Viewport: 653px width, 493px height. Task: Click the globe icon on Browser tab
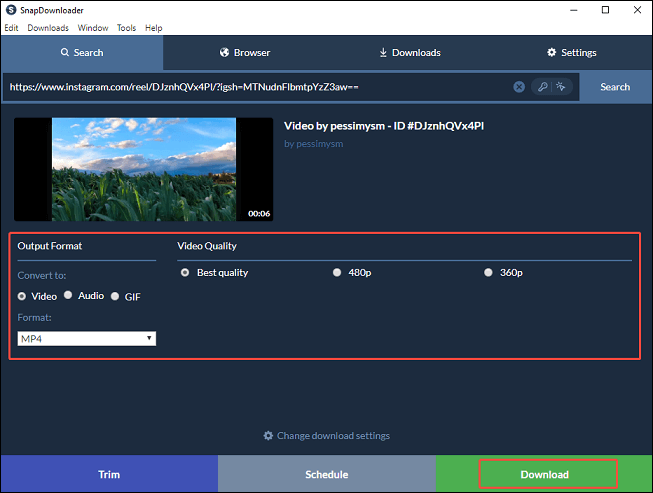pyautogui.click(x=224, y=52)
